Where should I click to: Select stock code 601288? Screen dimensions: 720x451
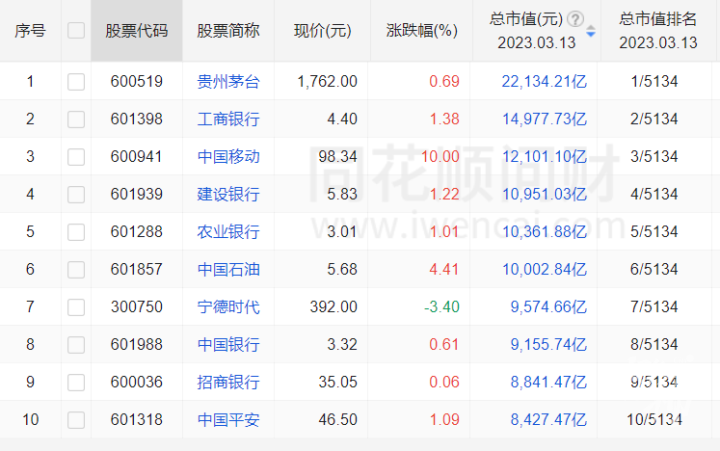tap(136, 232)
